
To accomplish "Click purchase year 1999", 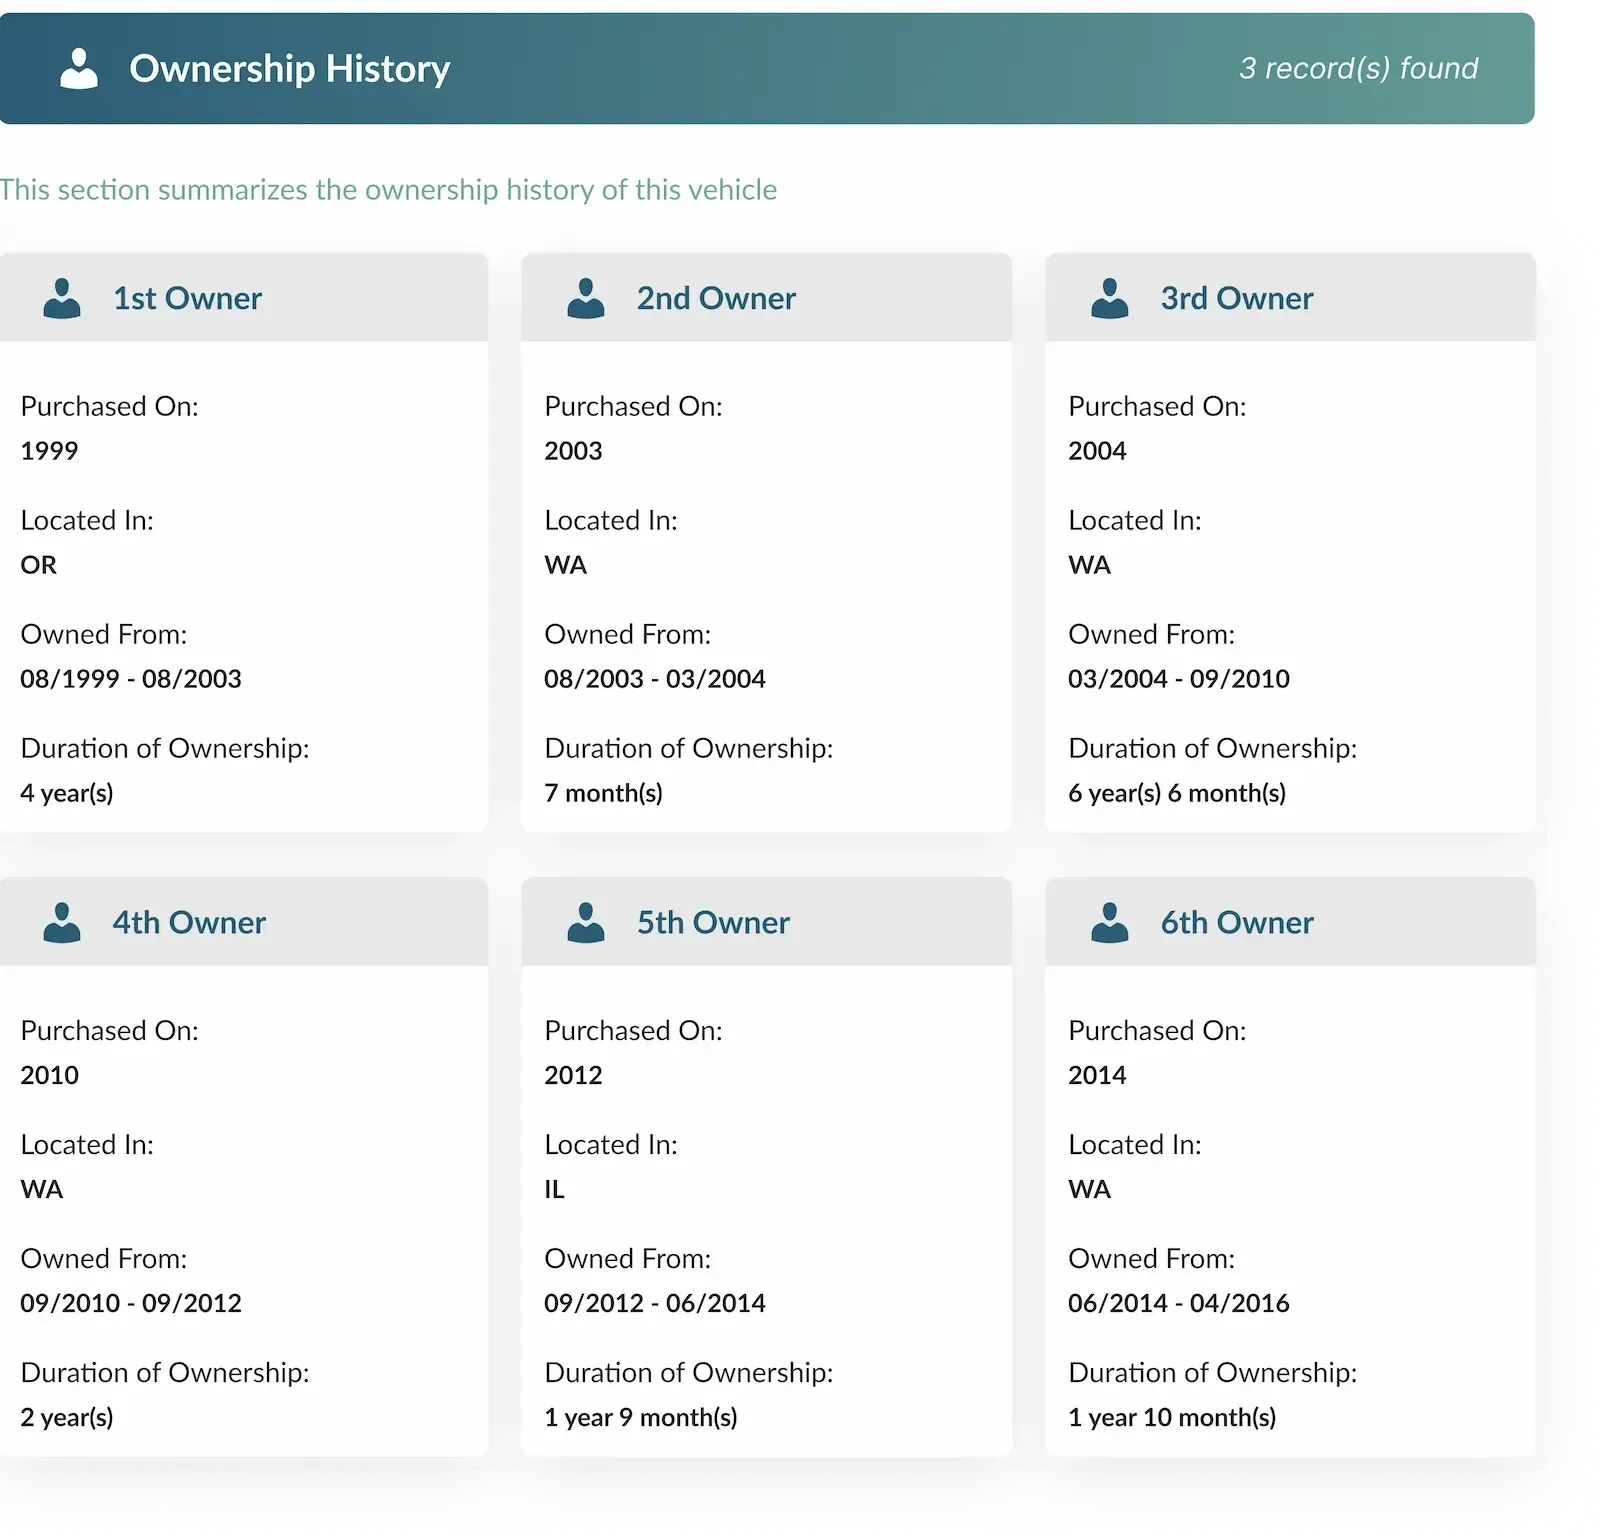I will 49,451.
